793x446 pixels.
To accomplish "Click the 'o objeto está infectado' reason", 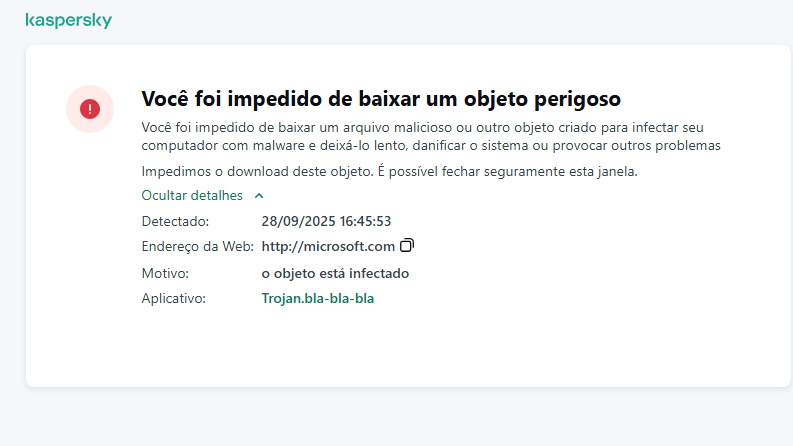I will pos(335,272).
